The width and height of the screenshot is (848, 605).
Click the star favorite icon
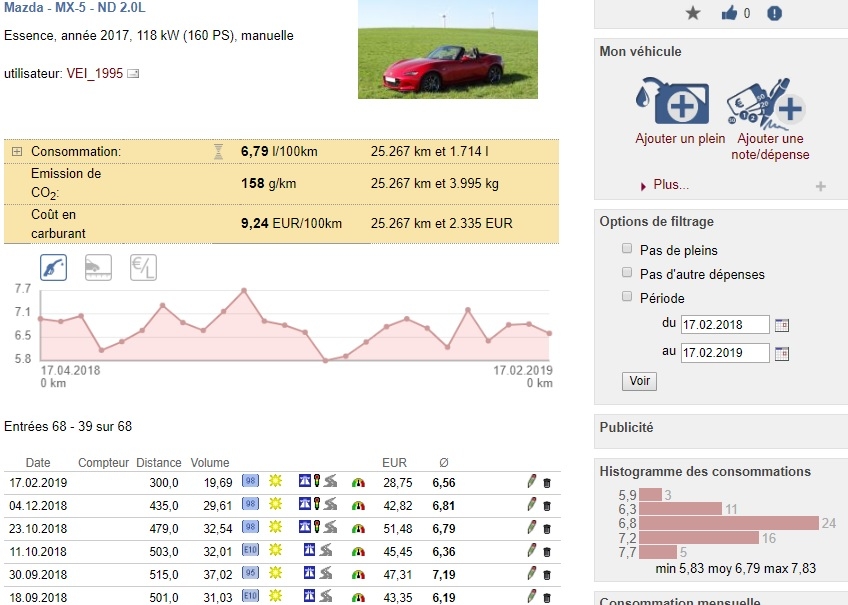click(x=693, y=13)
